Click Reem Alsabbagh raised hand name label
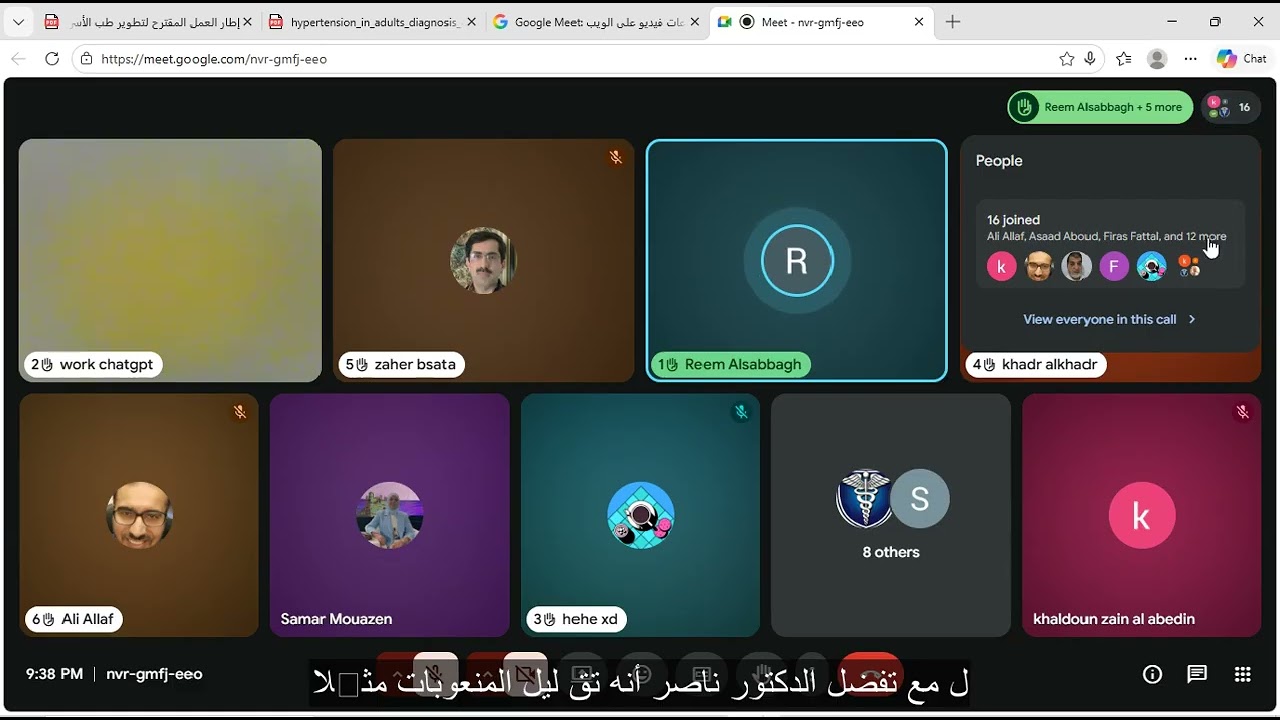1280x720 pixels. click(731, 365)
